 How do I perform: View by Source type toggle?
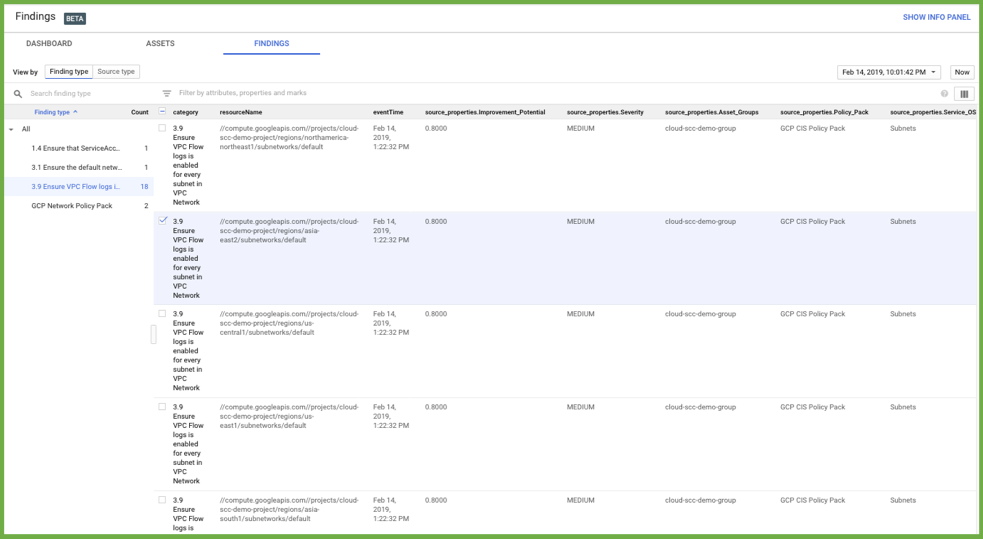116,71
